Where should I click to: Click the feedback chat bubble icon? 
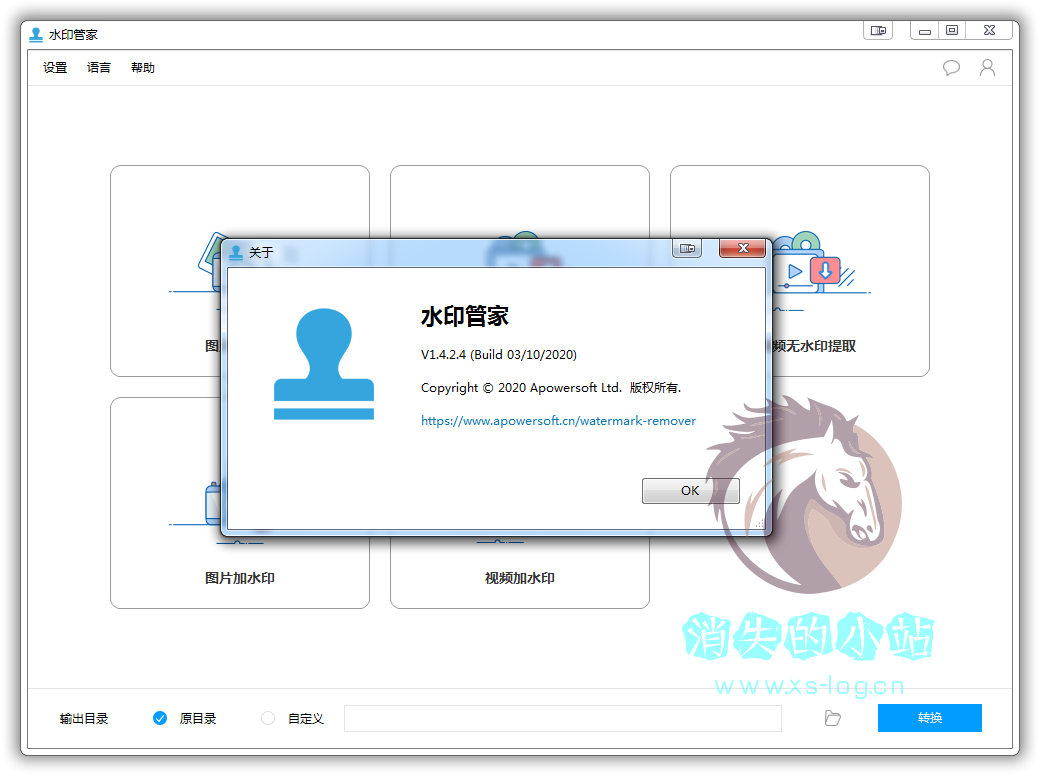pos(951,68)
